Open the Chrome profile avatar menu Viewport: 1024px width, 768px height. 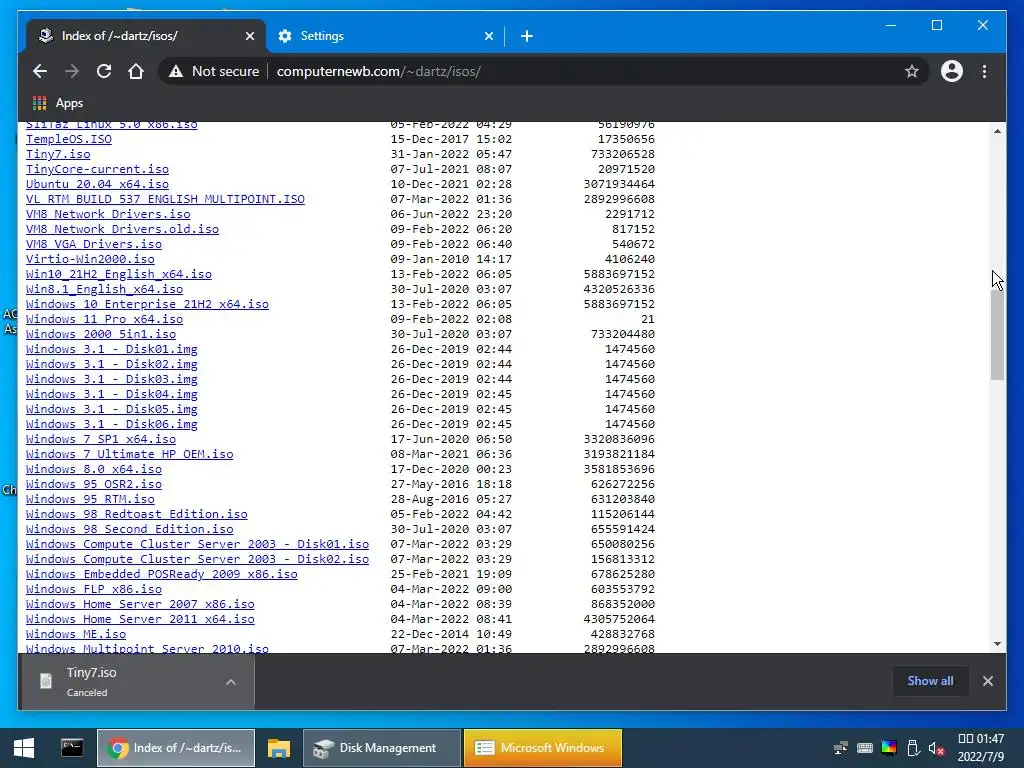952,71
